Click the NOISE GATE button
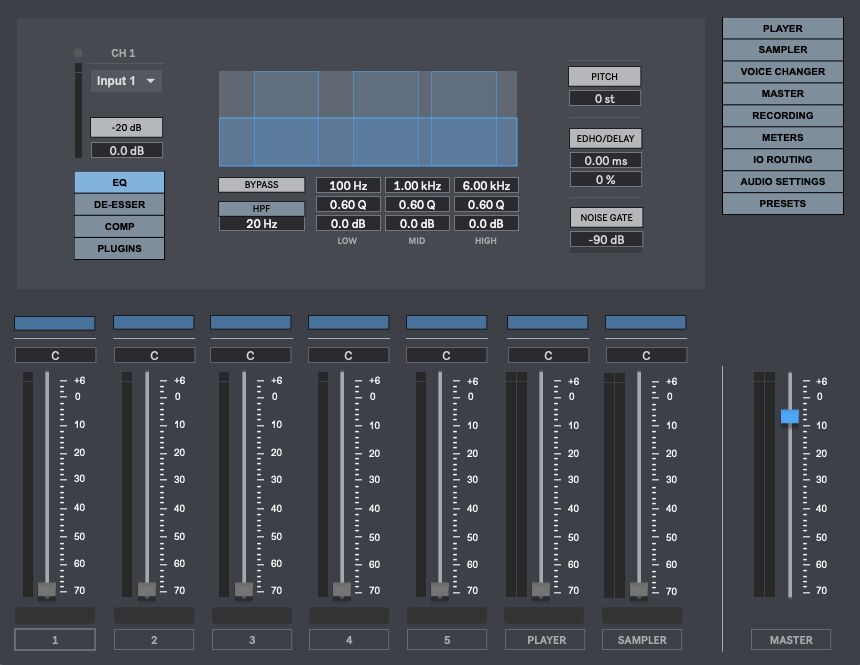860x665 pixels. [x=605, y=217]
